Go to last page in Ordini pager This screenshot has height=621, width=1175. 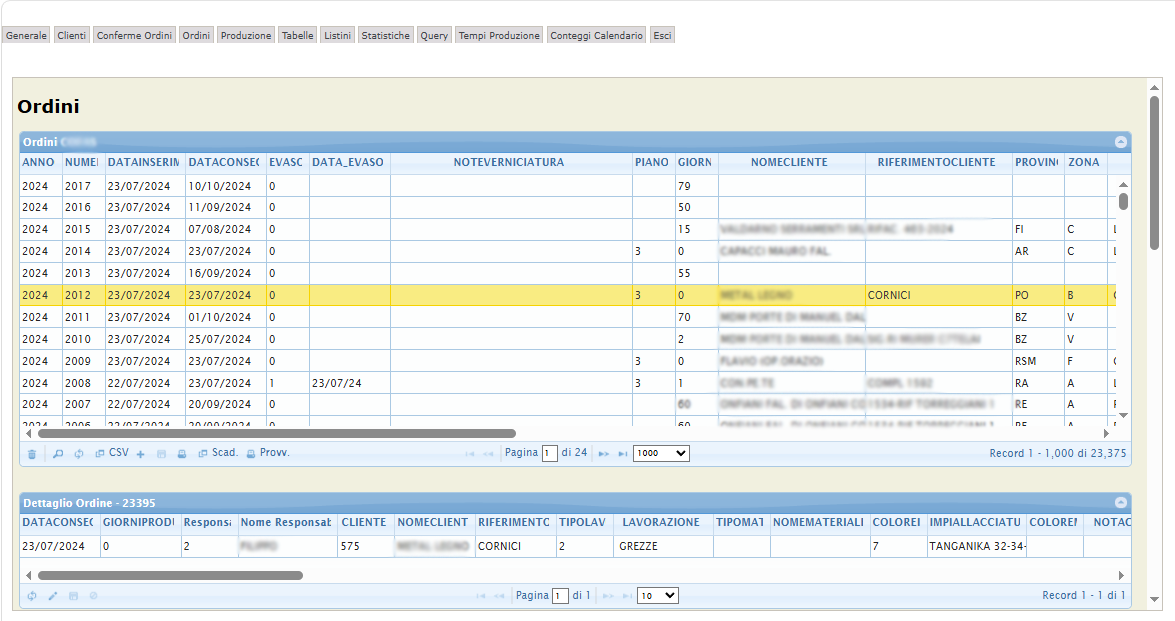[x=622, y=454]
